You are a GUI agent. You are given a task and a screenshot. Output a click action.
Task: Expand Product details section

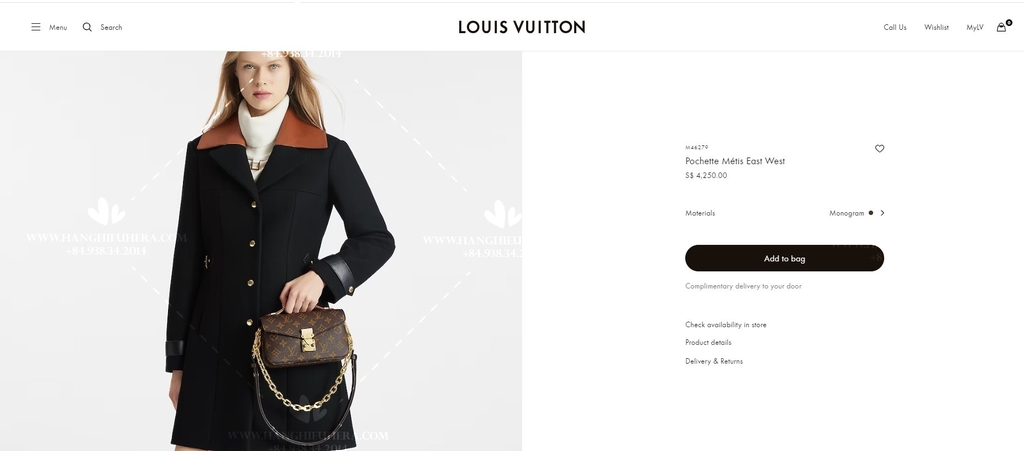tap(708, 342)
